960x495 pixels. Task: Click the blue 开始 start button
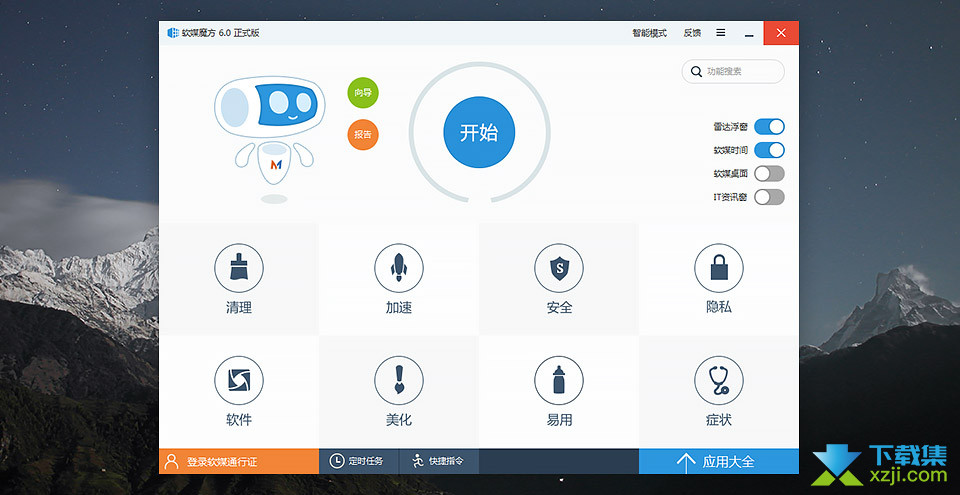pos(479,132)
